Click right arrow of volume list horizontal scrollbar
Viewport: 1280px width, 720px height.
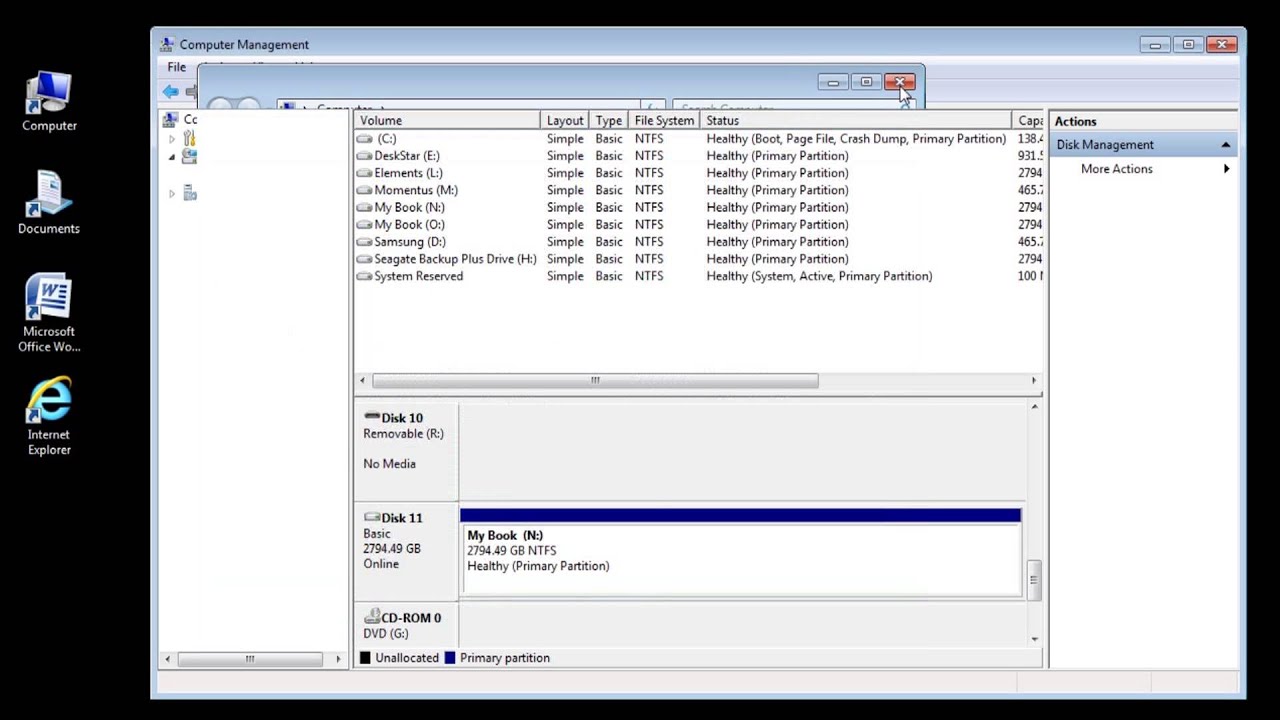point(1034,380)
